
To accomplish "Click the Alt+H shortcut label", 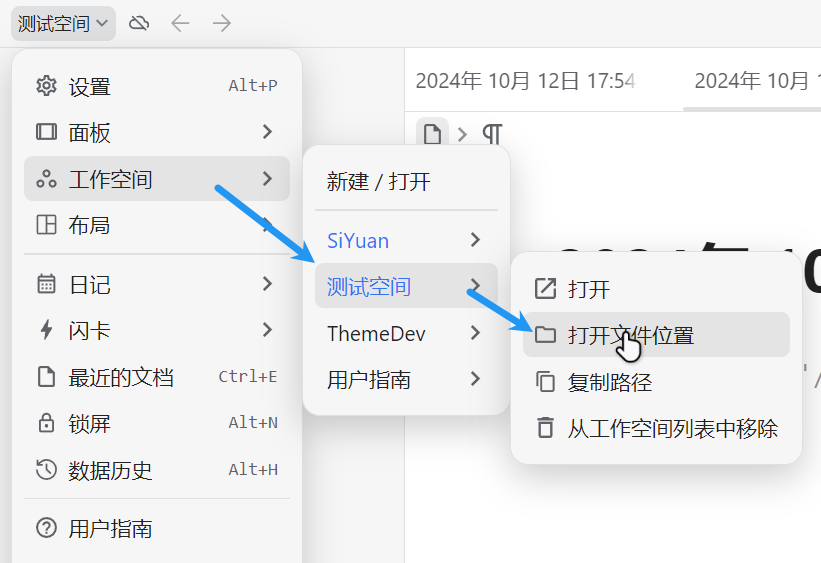I will (x=253, y=469).
